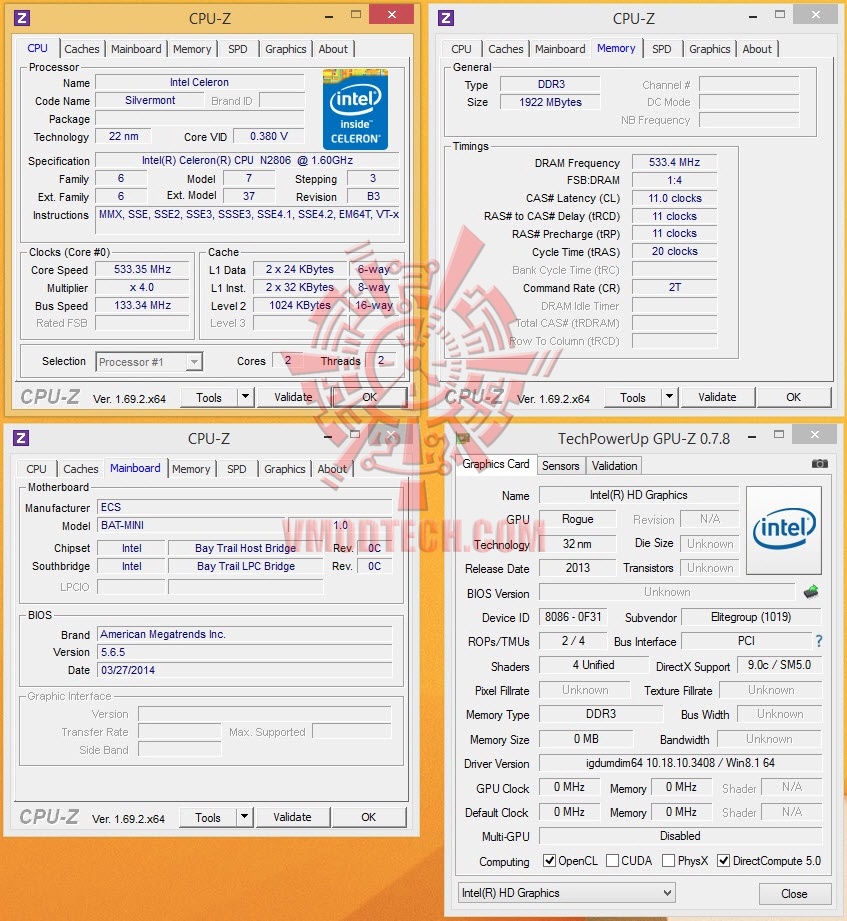Click the Level 2 cache value 1024 KBytes
Screen dimensions: 847x921
[x=300, y=305]
